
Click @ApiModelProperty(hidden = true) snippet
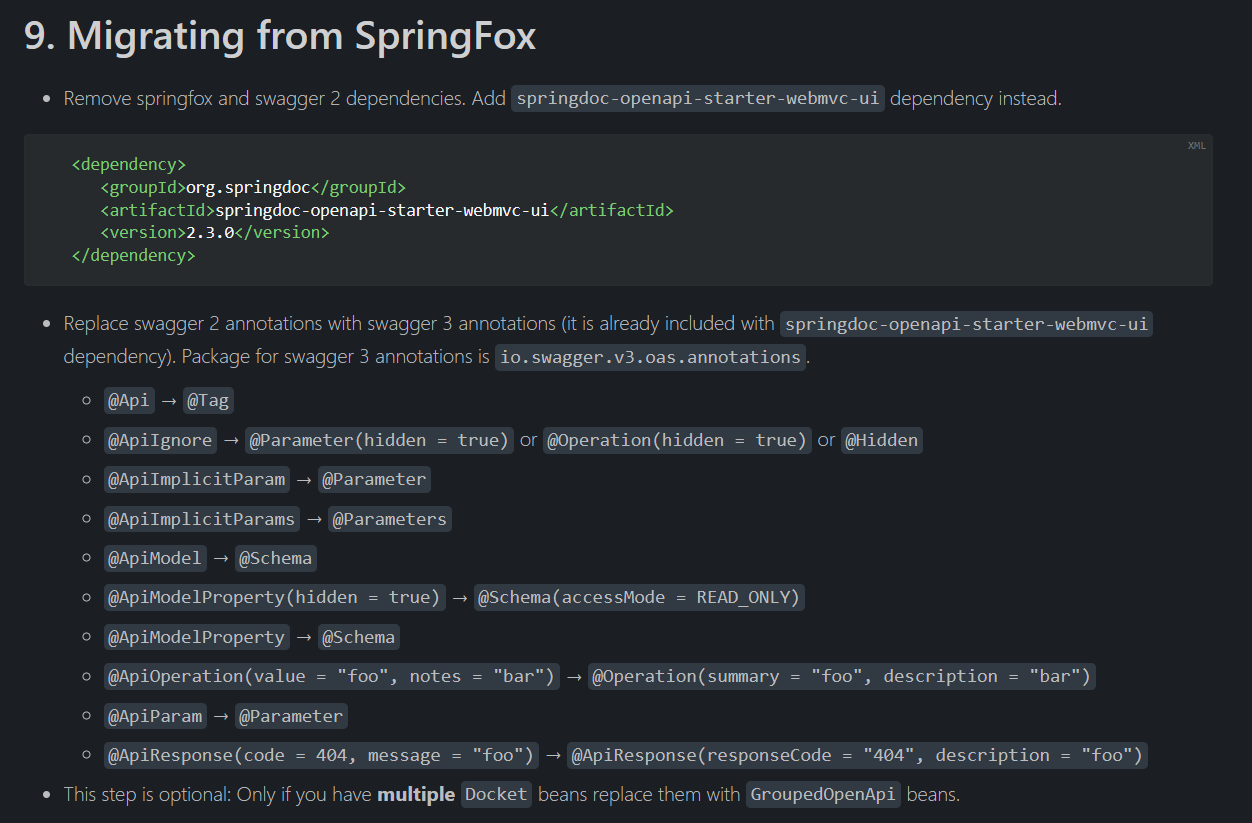tap(274, 597)
